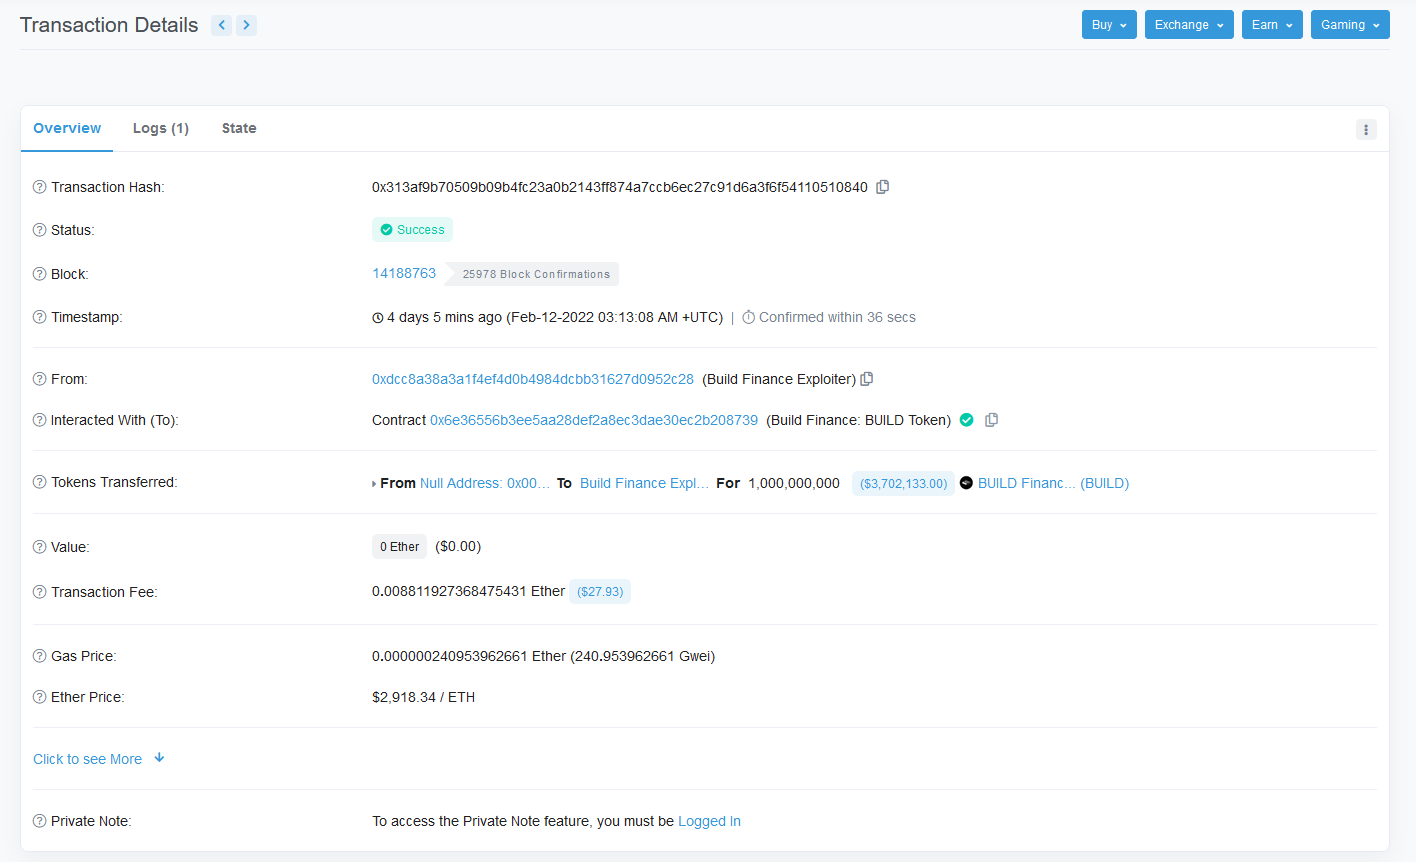
Task: Click the Transaction Details heading
Action: click(109, 25)
